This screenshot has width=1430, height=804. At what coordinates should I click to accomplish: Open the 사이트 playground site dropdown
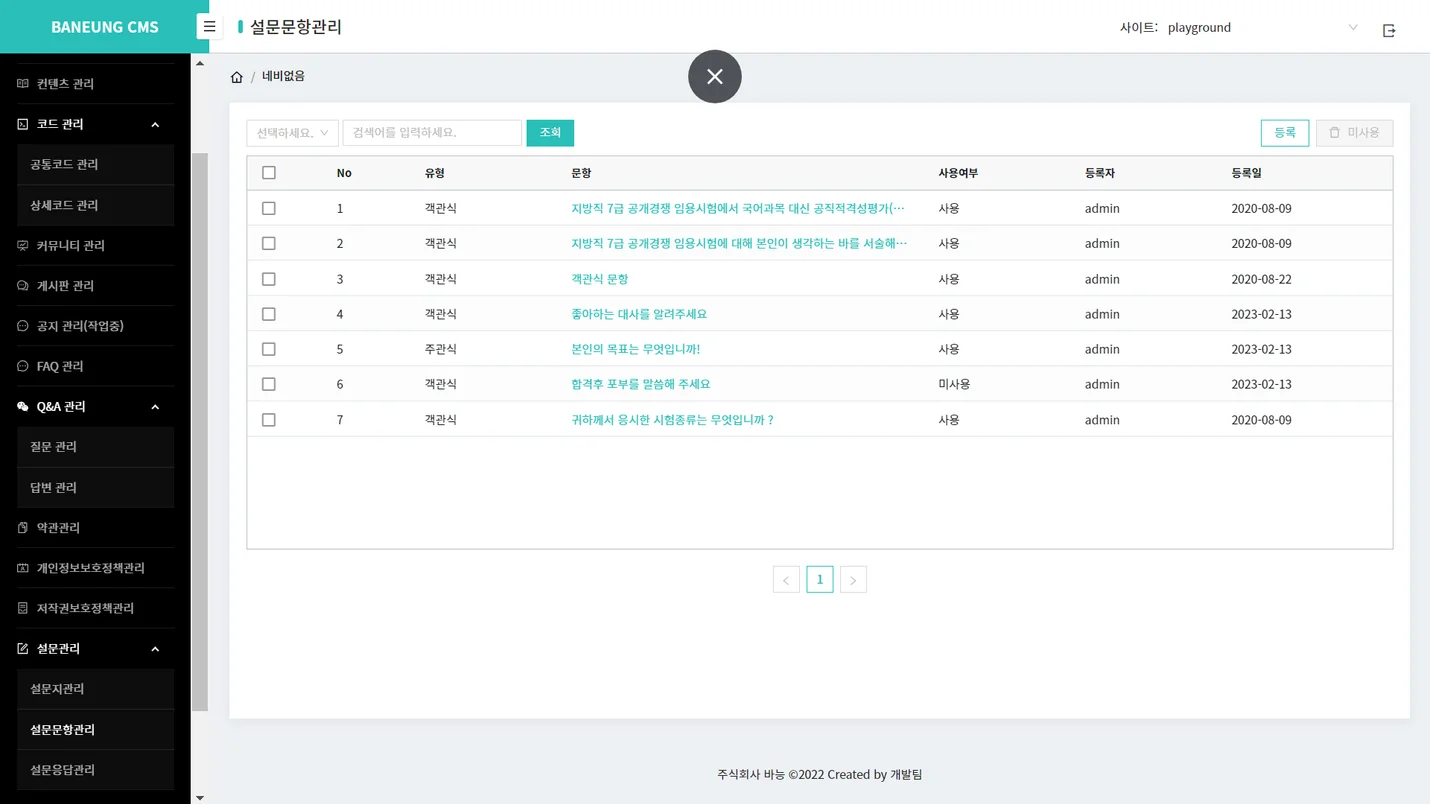(1263, 28)
